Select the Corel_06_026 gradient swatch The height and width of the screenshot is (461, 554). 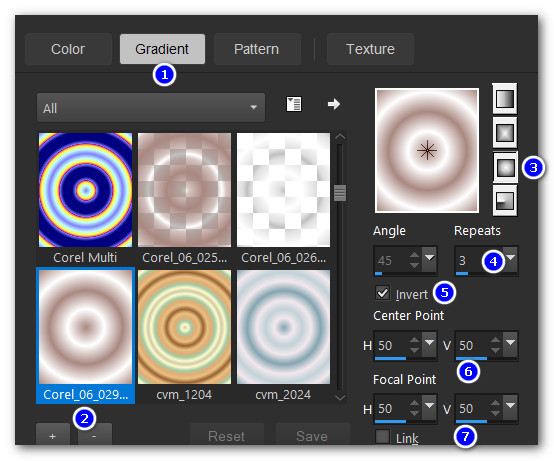(x=283, y=190)
